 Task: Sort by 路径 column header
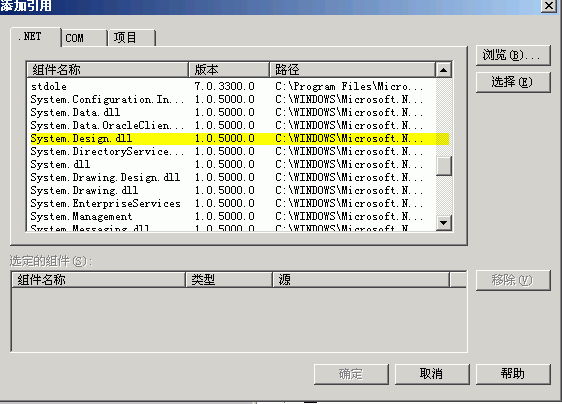(x=353, y=70)
